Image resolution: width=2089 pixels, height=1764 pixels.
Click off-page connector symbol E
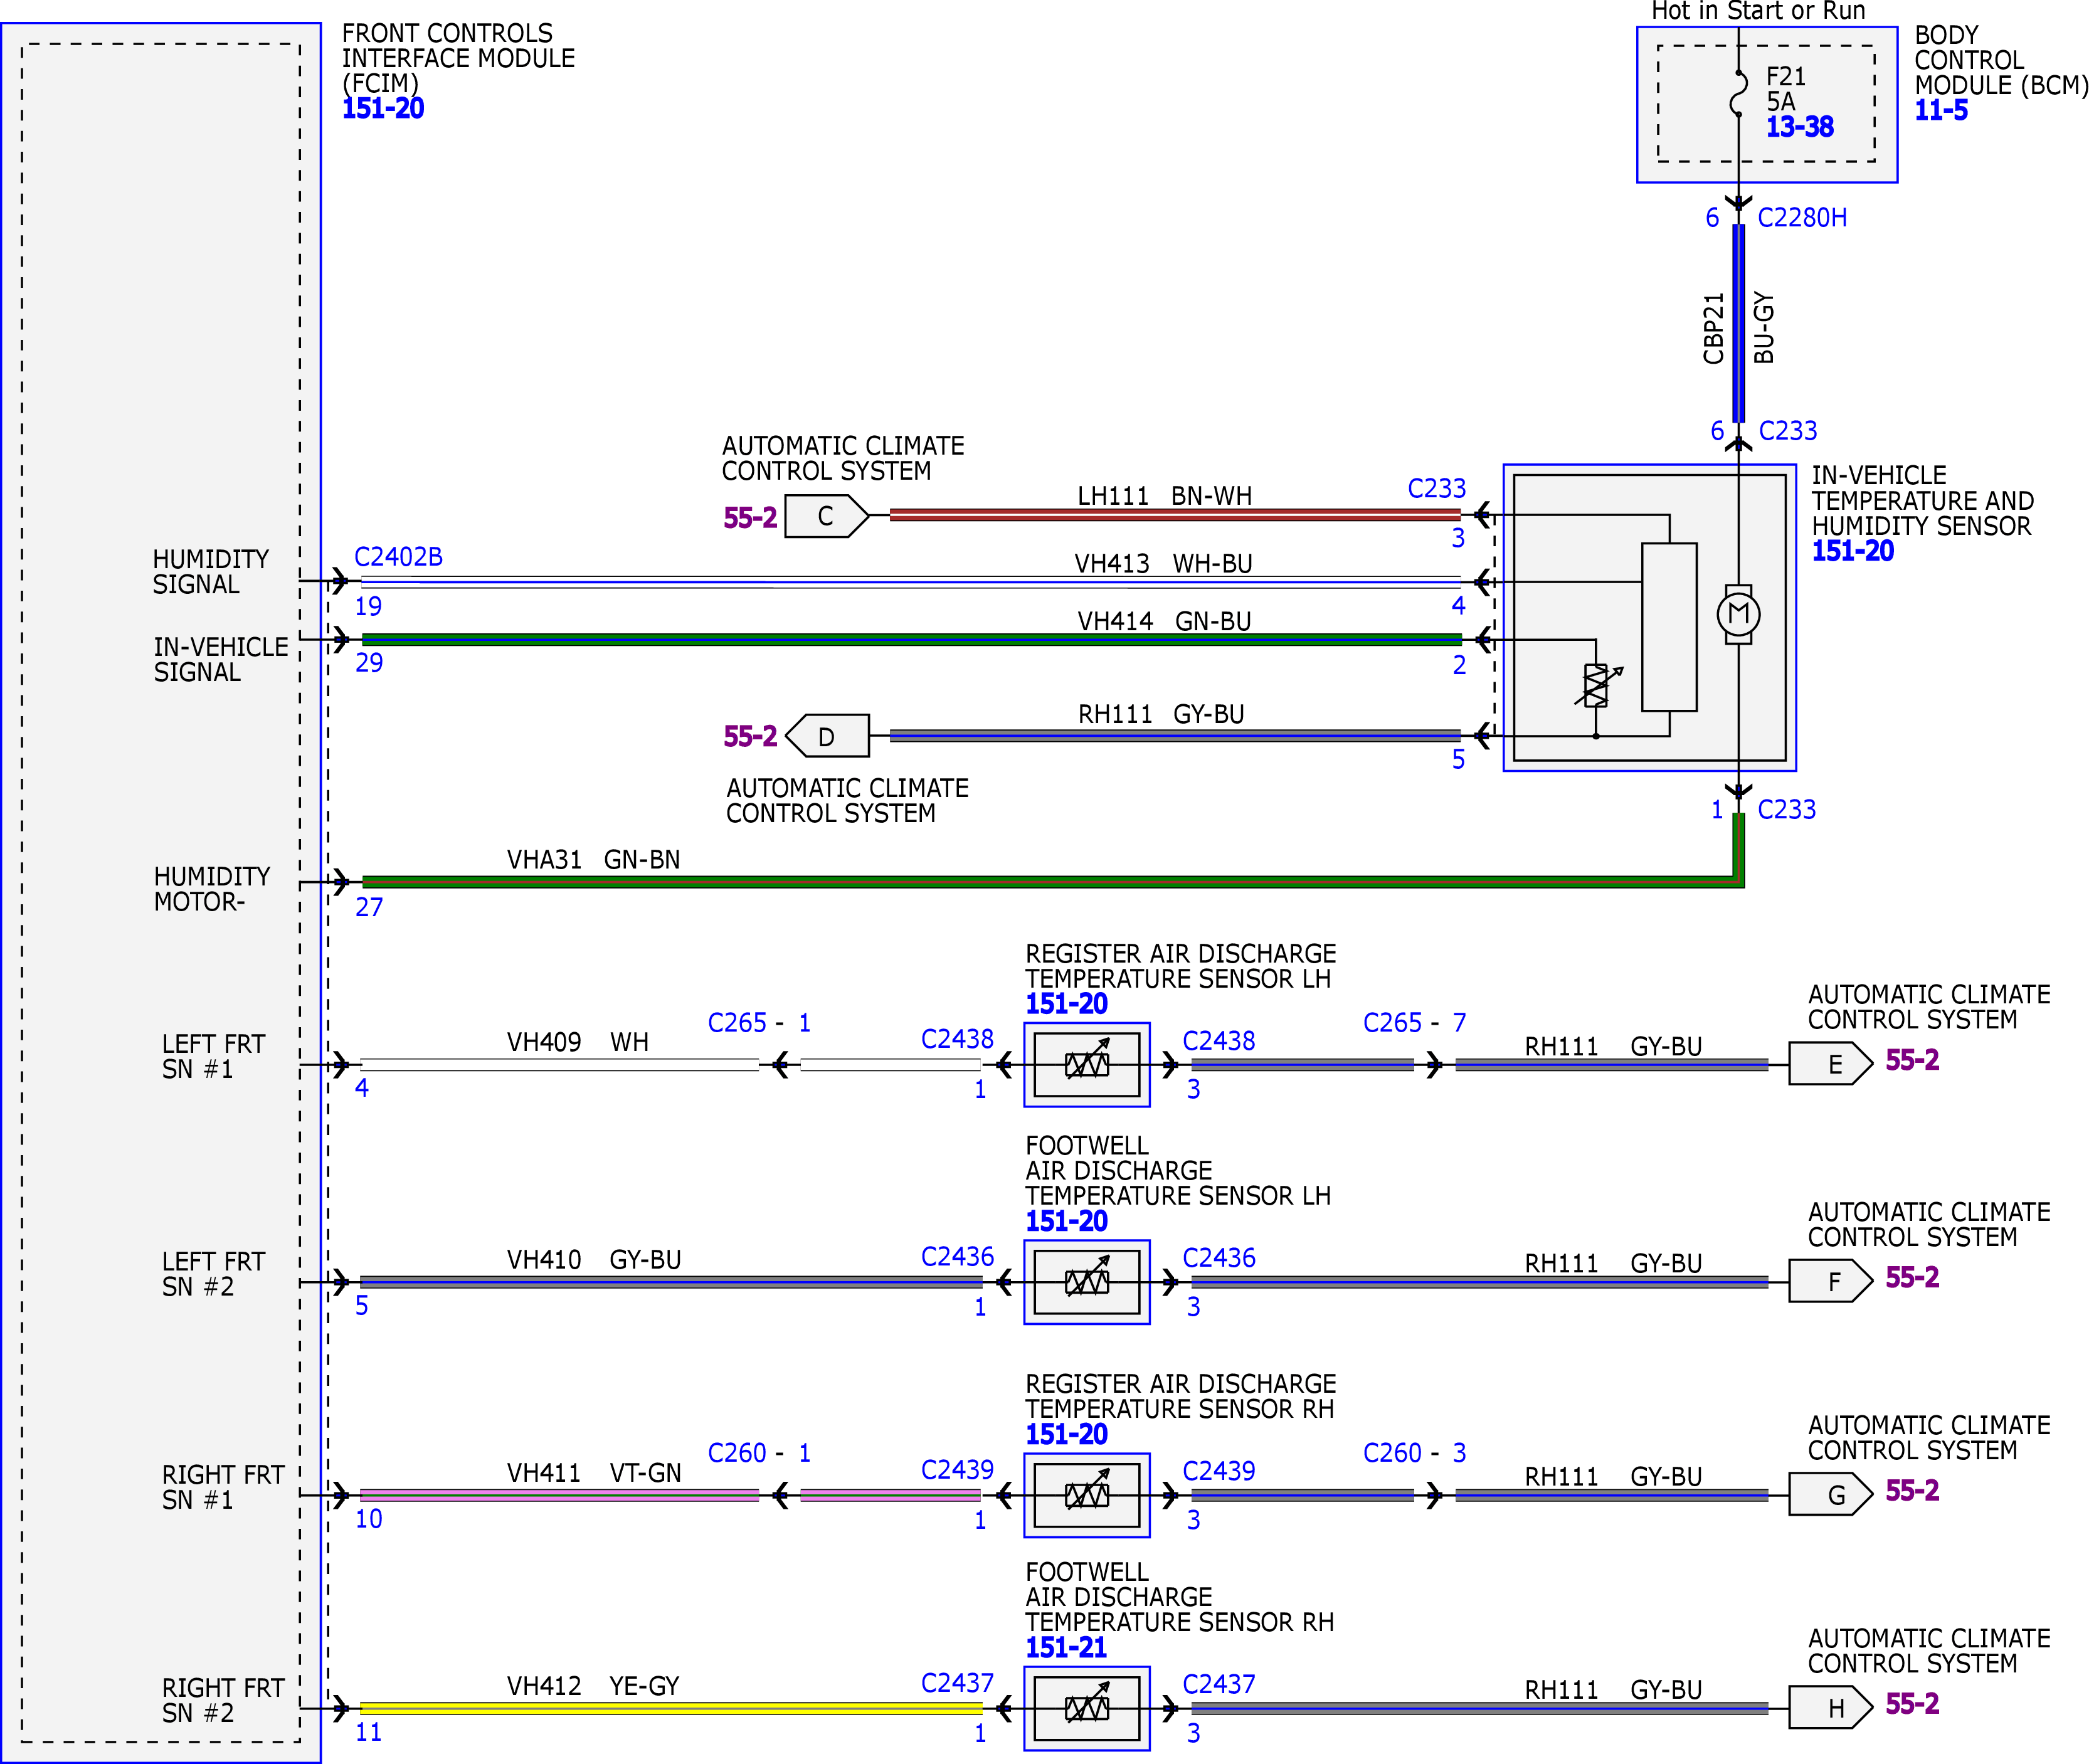[x=1830, y=1063]
